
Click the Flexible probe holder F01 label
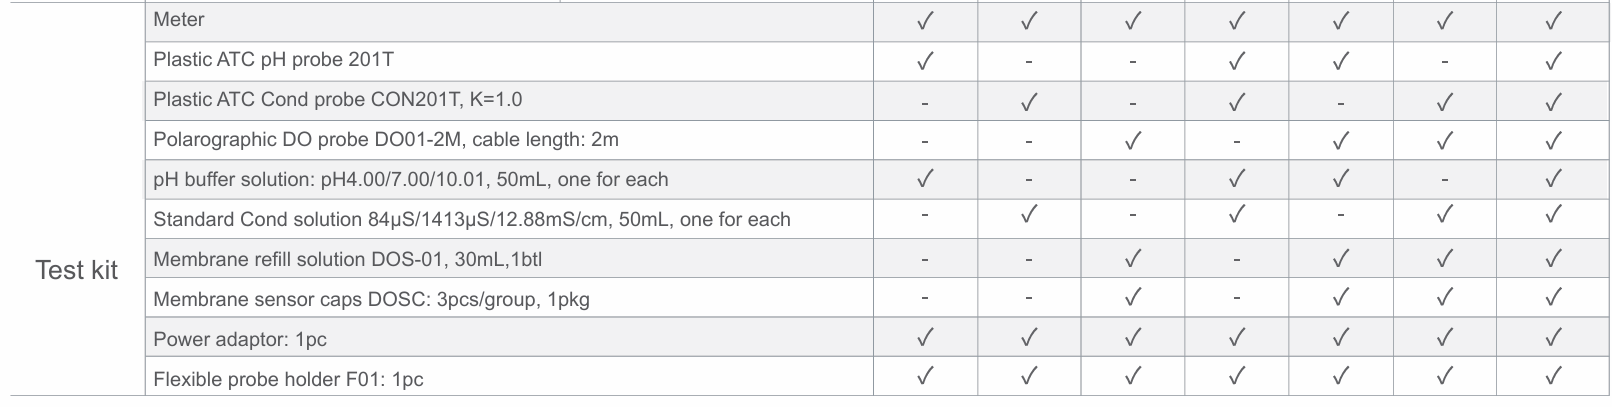(x=288, y=380)
